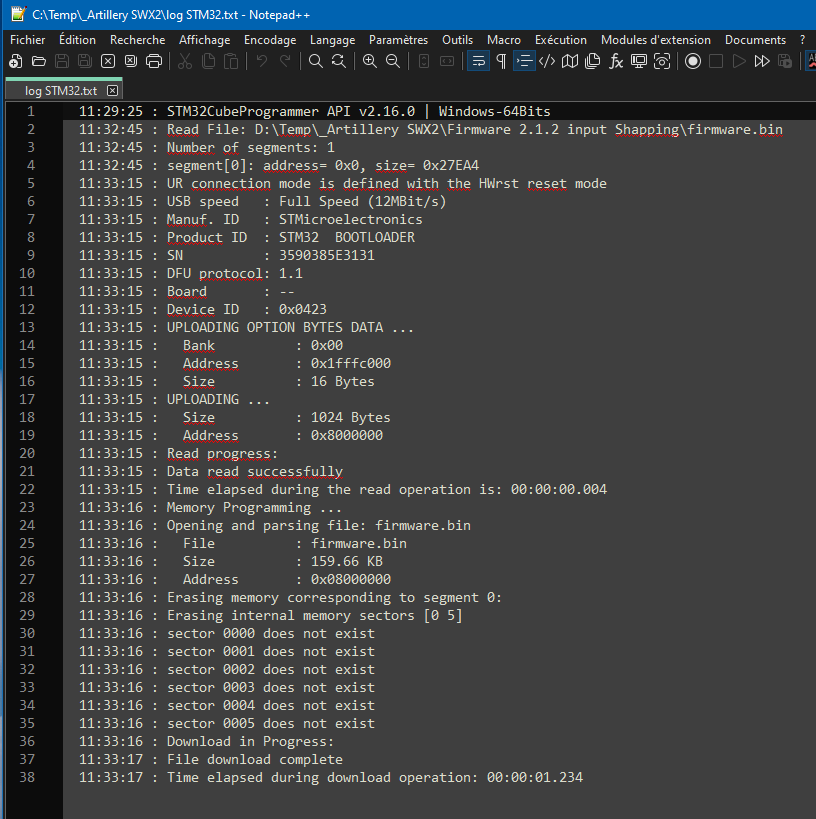Toggle the Word Wrap button
Screen dimensions: 816x819
click(x=478, y=61)
